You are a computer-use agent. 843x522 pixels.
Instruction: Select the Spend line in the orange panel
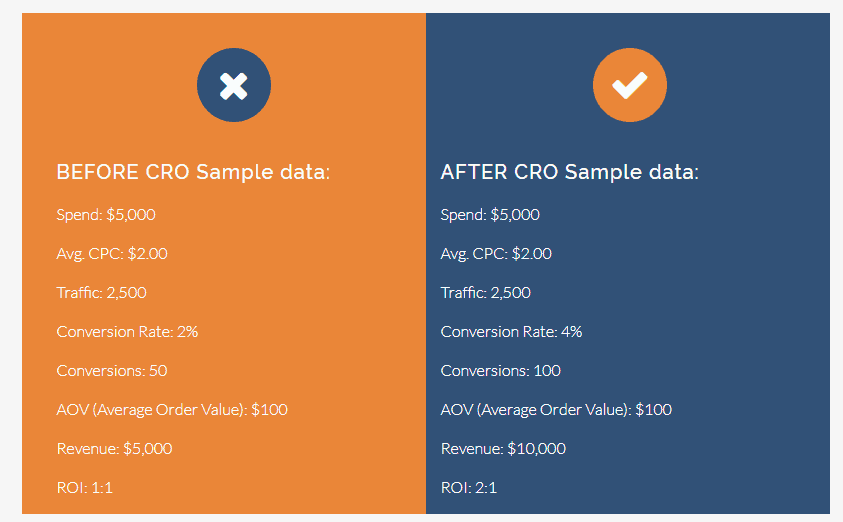tap(106, 215)
